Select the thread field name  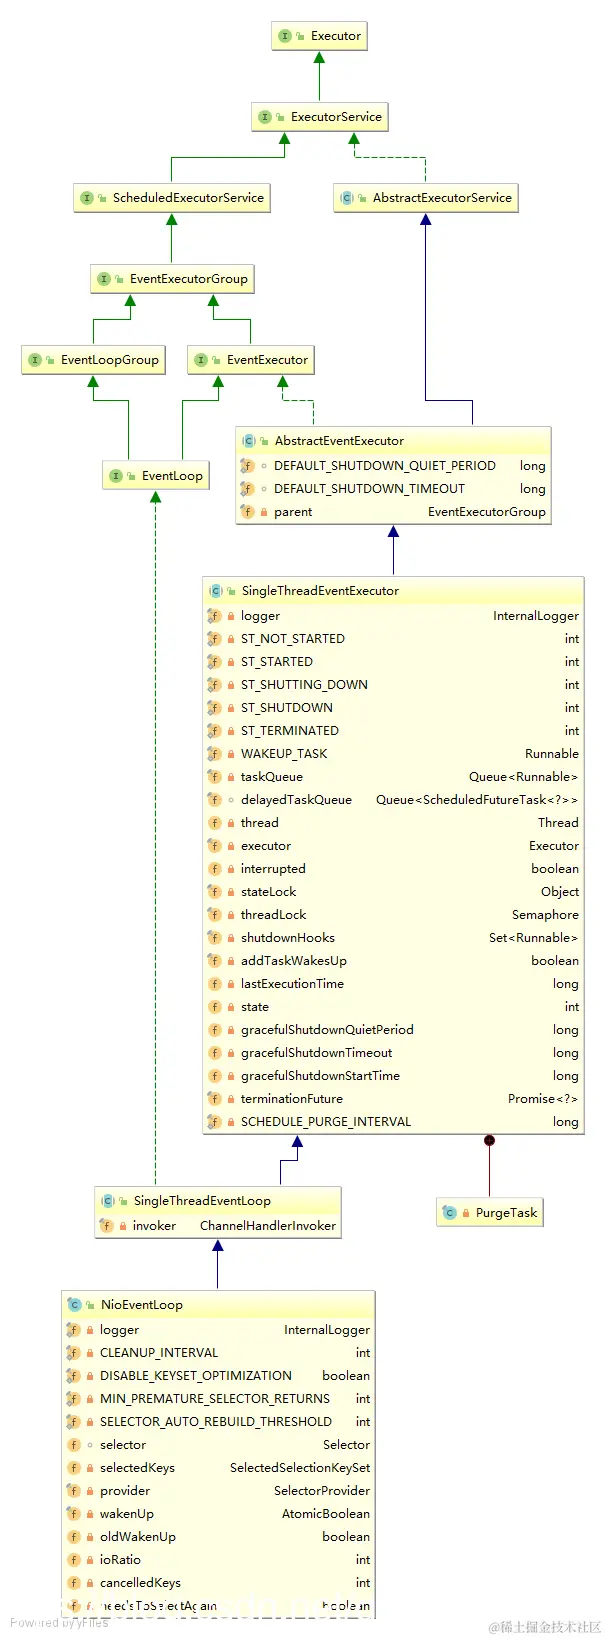click(260, 823)
